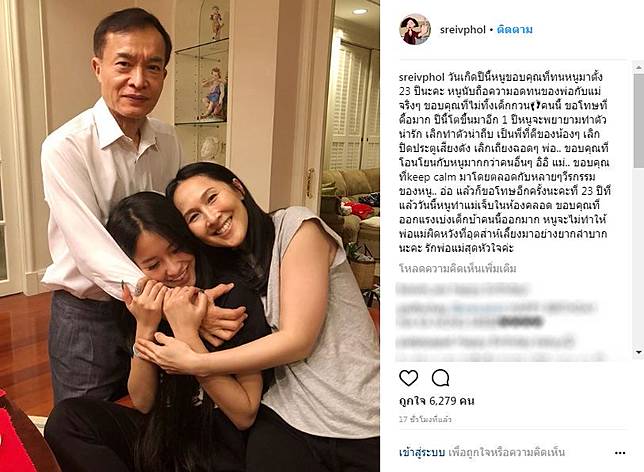Open the sreivphol profile avatar picture

(415, 30)
